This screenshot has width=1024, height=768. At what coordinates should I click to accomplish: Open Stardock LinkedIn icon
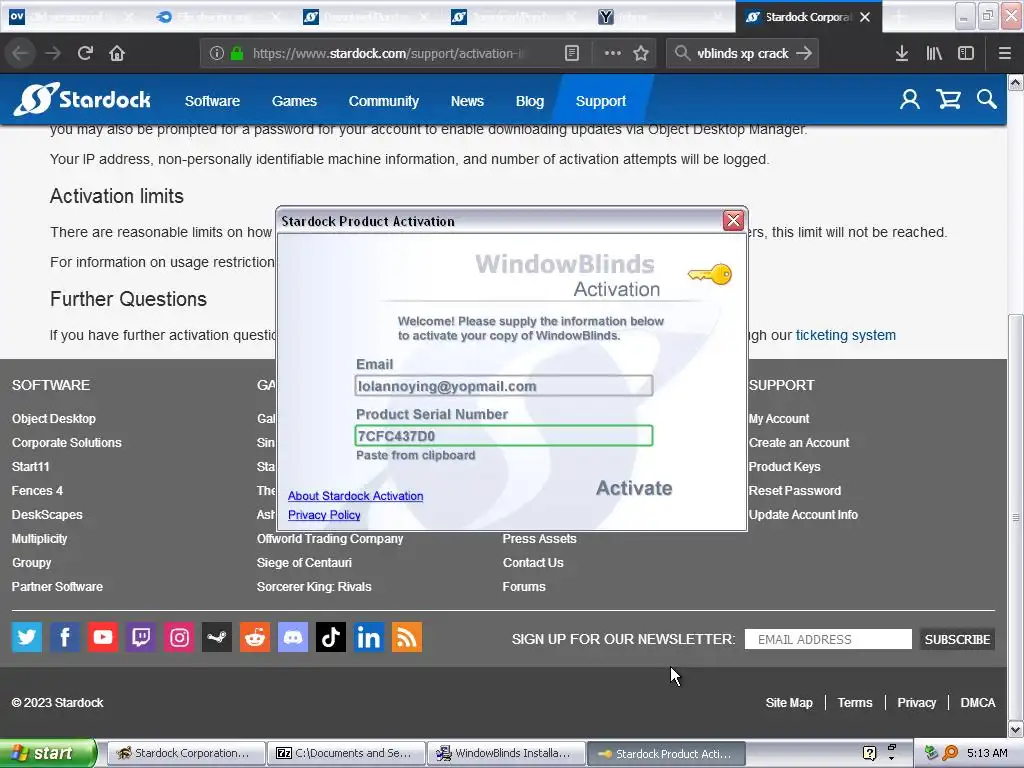(x=368, y=637)
